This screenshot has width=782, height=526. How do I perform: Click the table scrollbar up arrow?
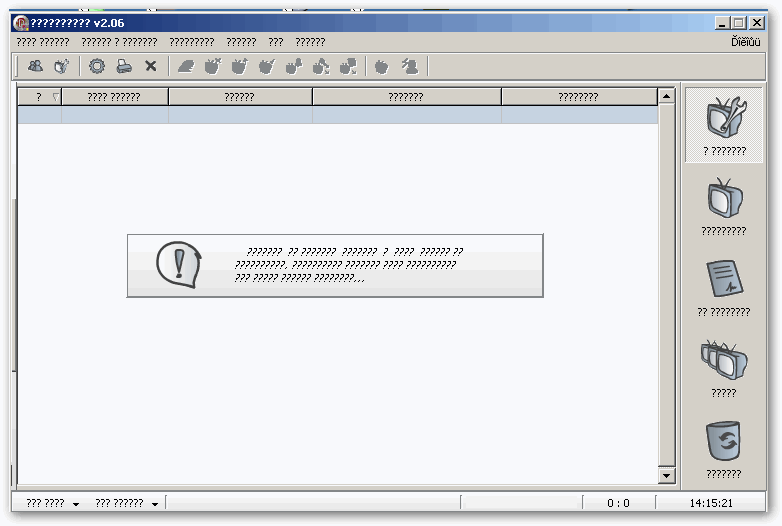pos(667,96)
